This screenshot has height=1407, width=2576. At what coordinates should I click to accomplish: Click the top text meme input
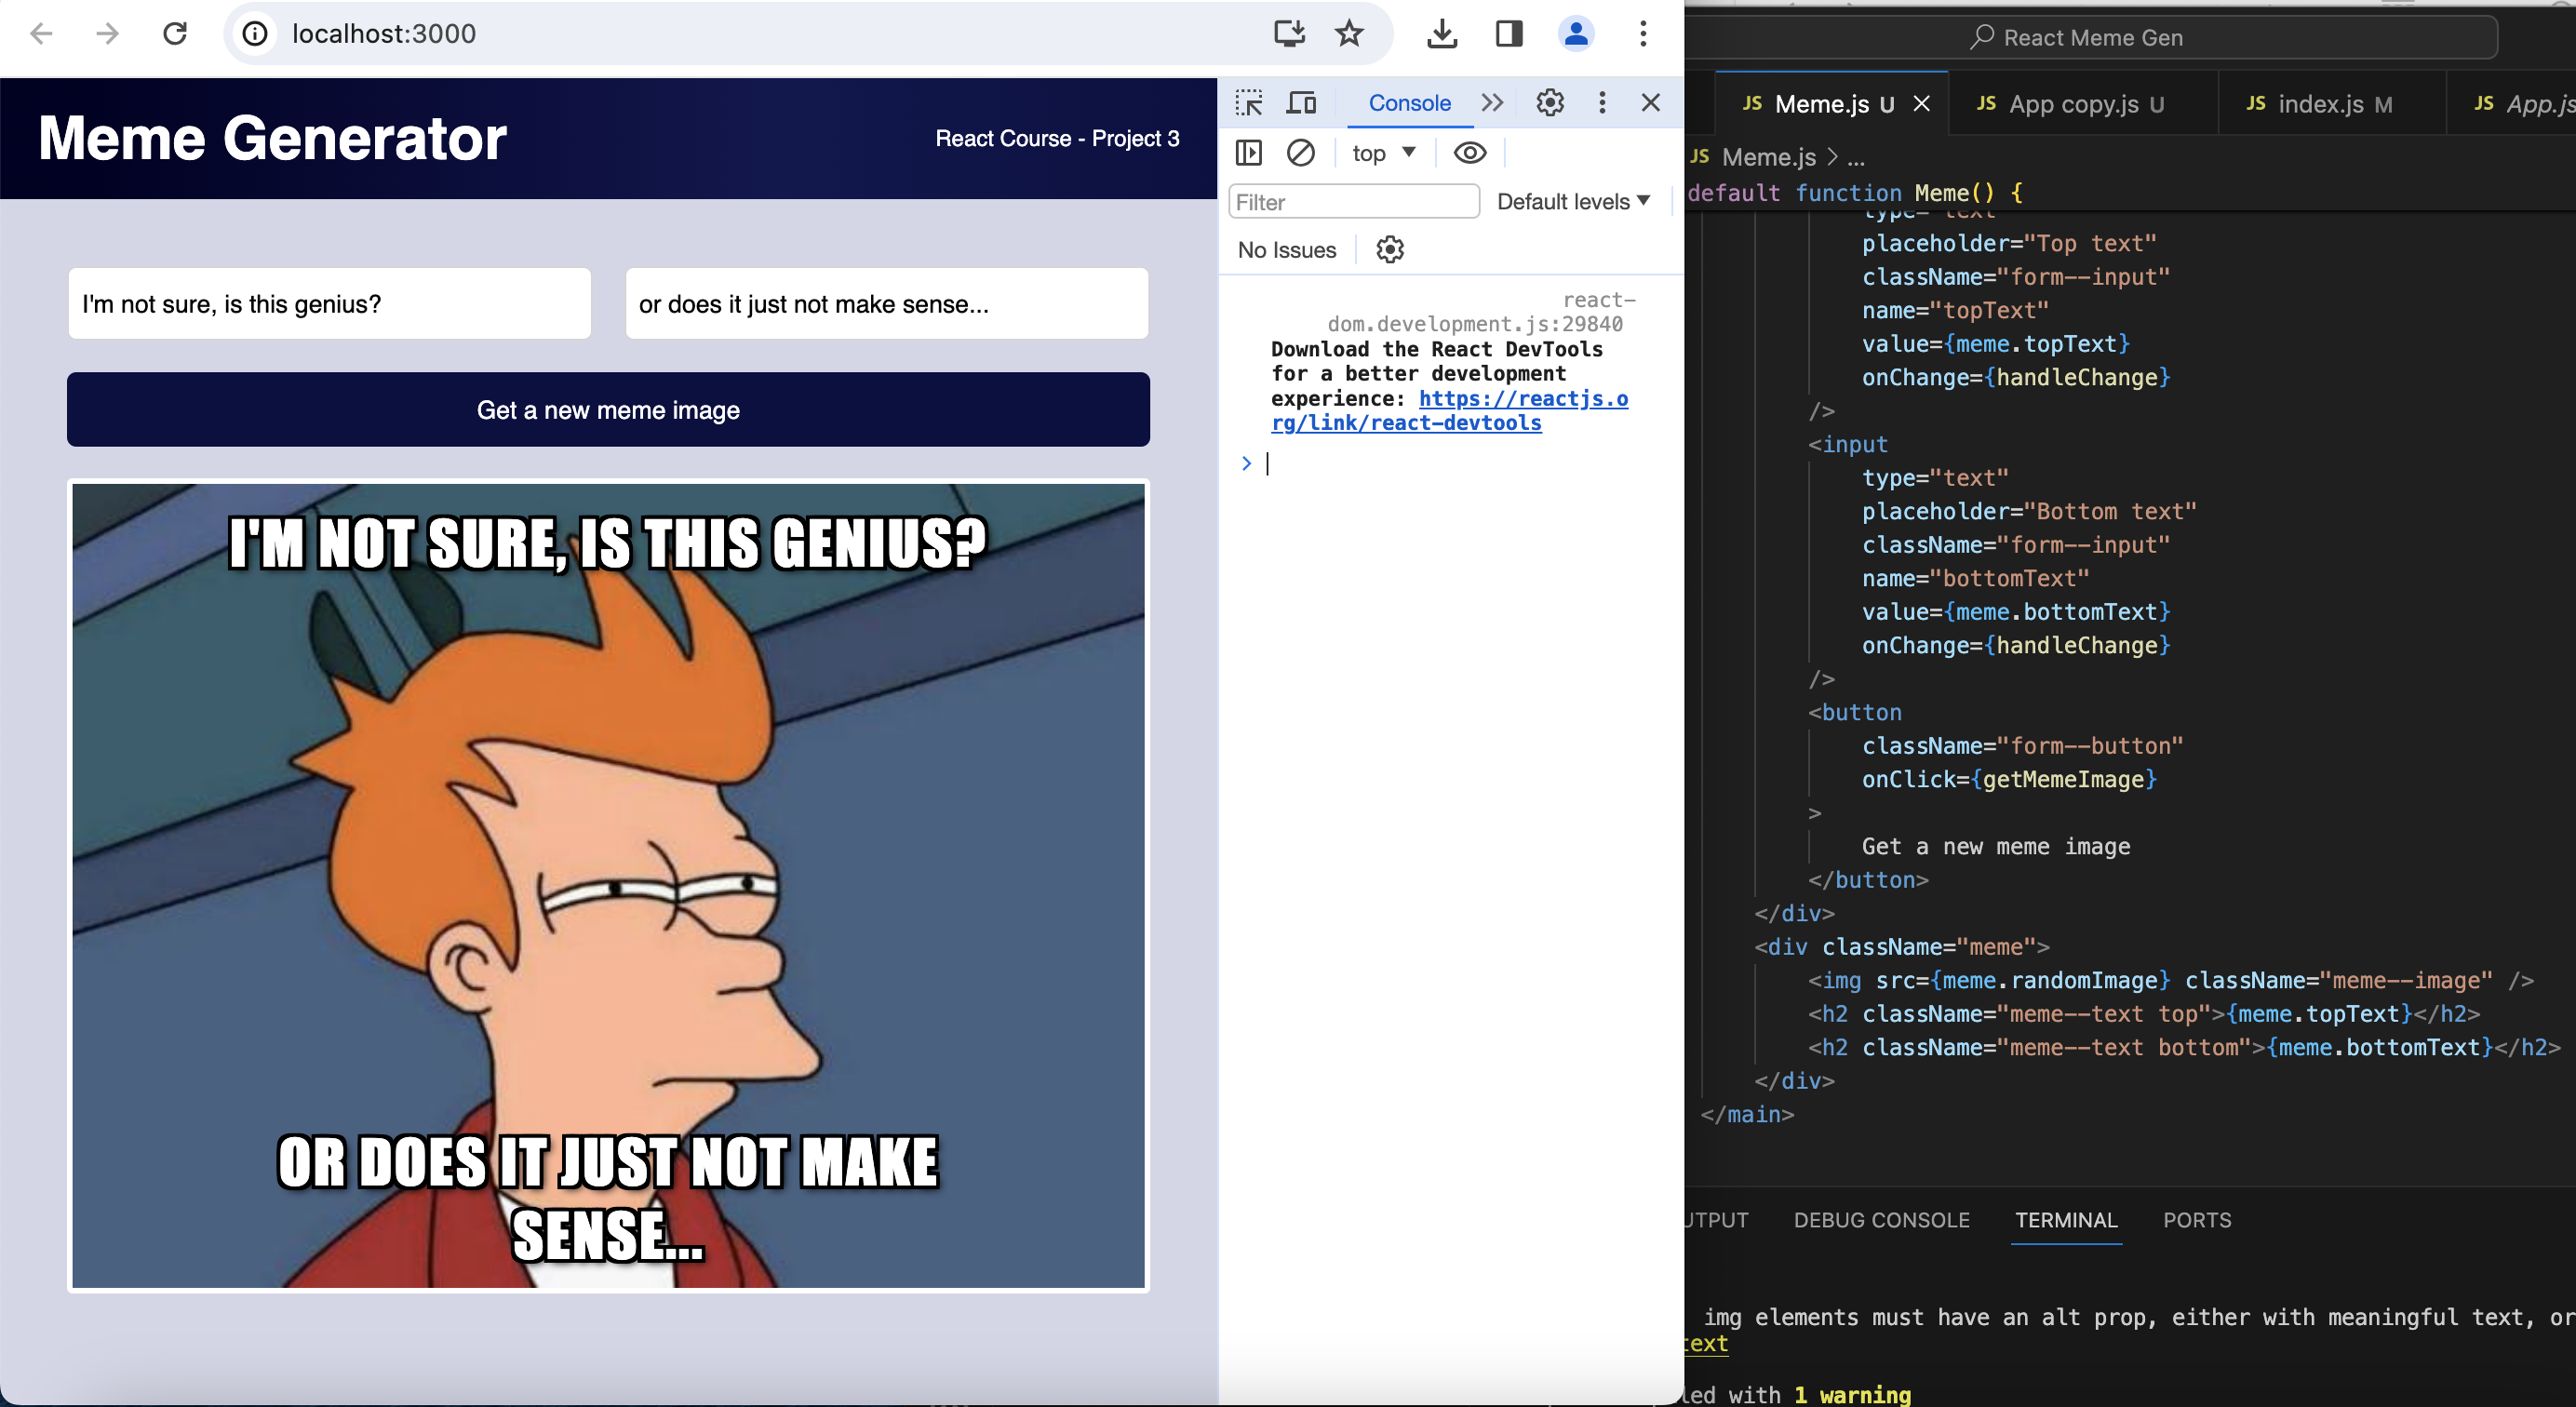pyautogui.click(x=329, y=304)
